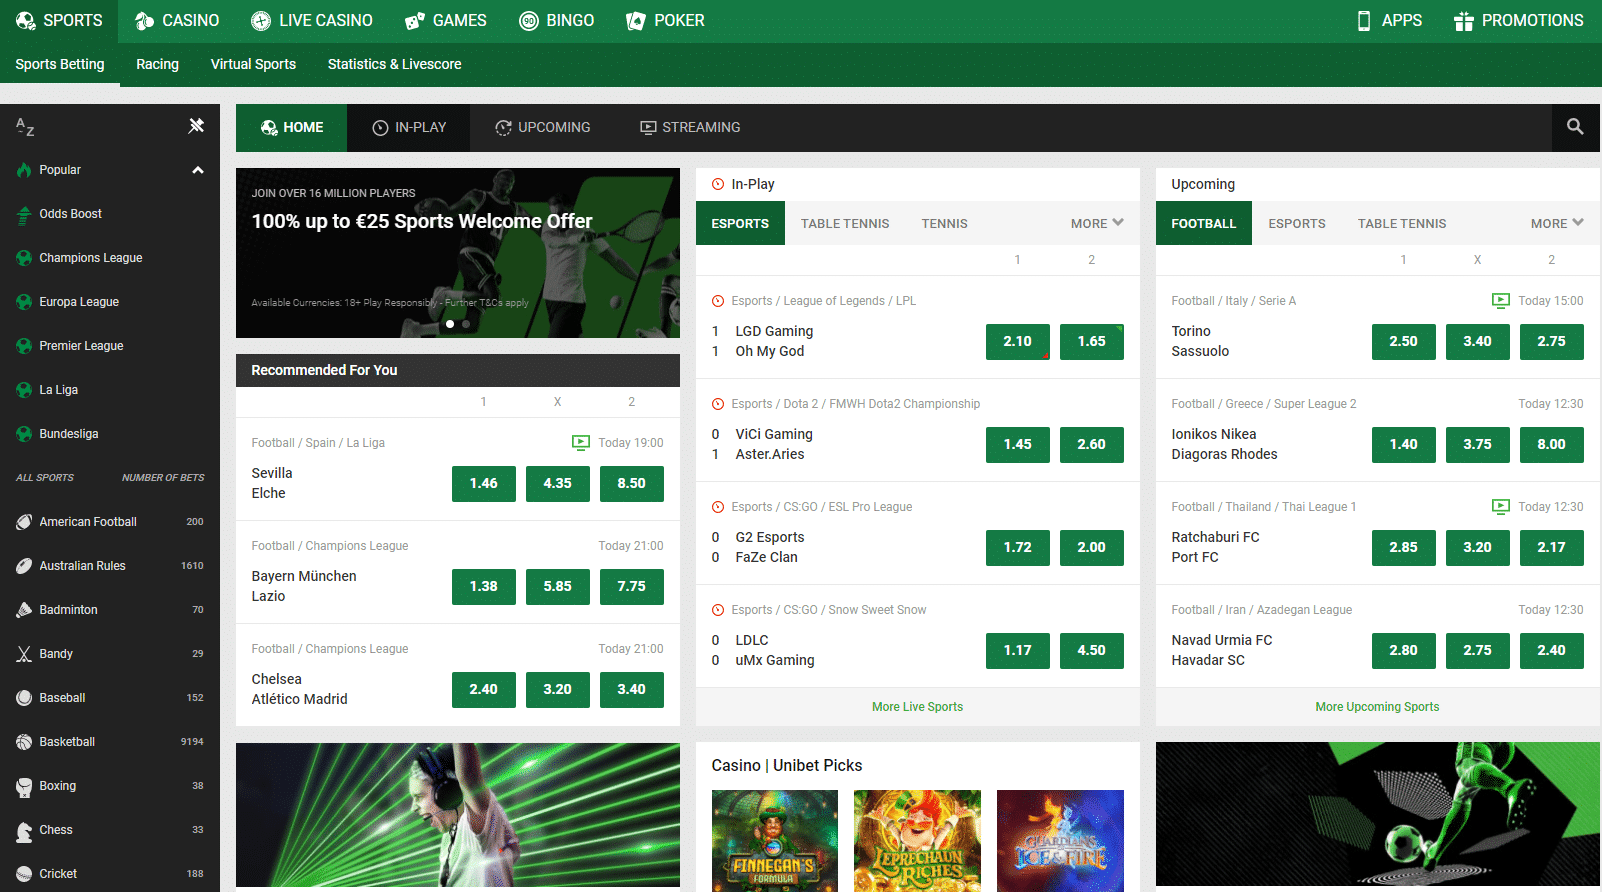
Task: Pick draw odds 5.85 for Bayern München
Action: coord(557,586)
